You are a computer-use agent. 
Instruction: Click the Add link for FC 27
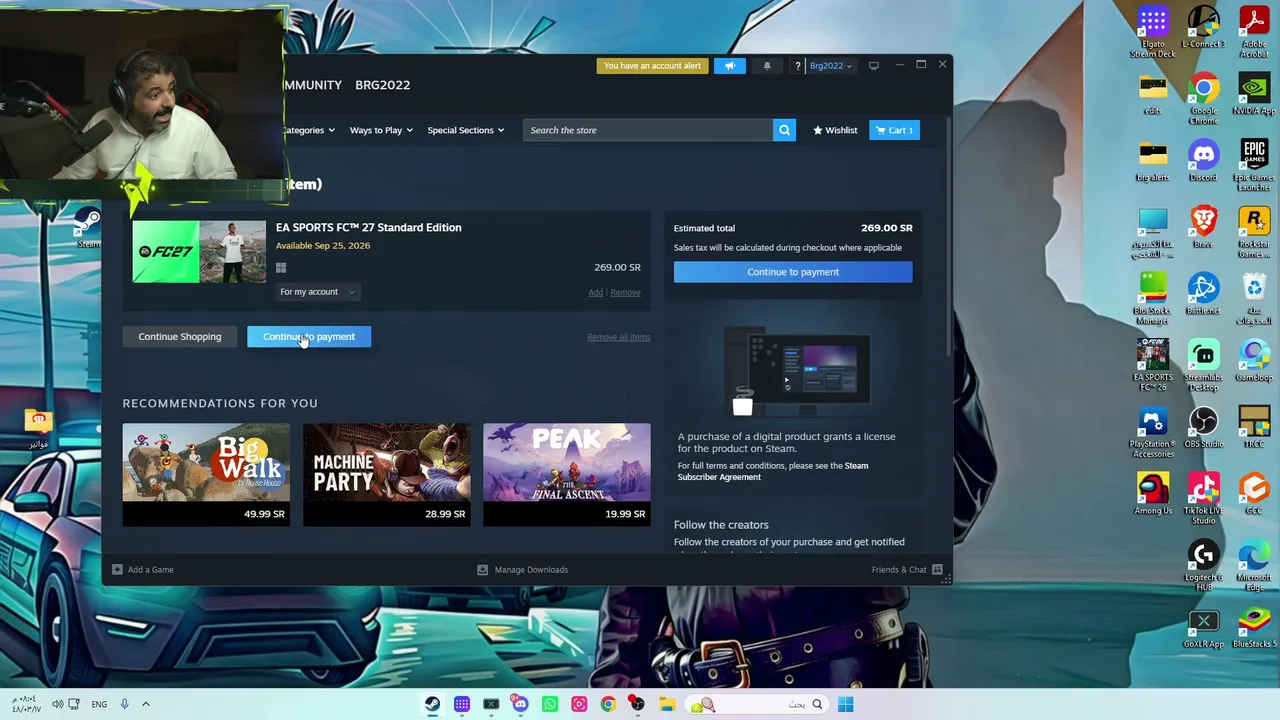pyautogui.click(x=595, y=292)
